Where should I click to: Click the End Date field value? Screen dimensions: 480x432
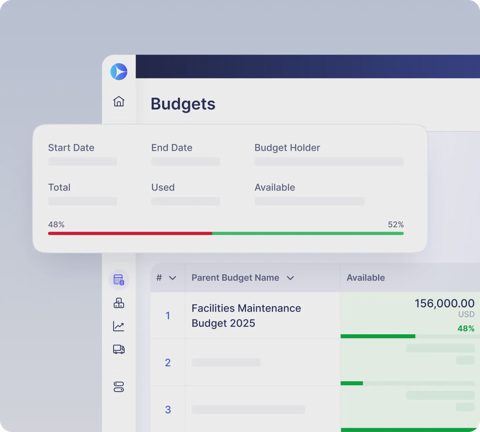pyautogui.click(x=186, y=162)
